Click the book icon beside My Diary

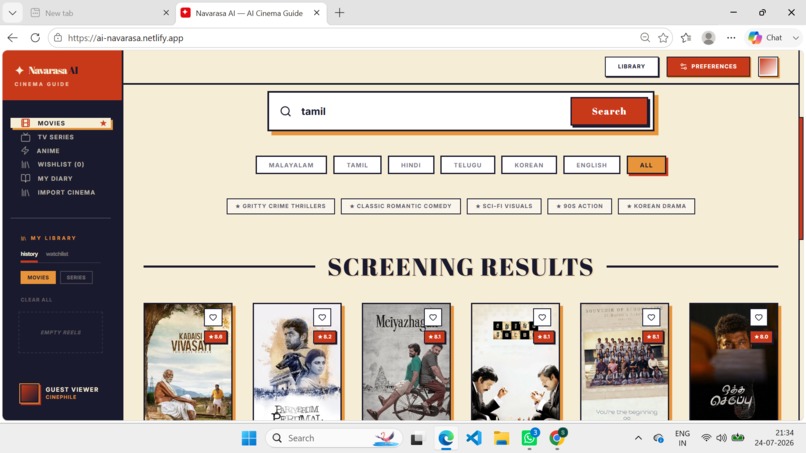(25, 178)
